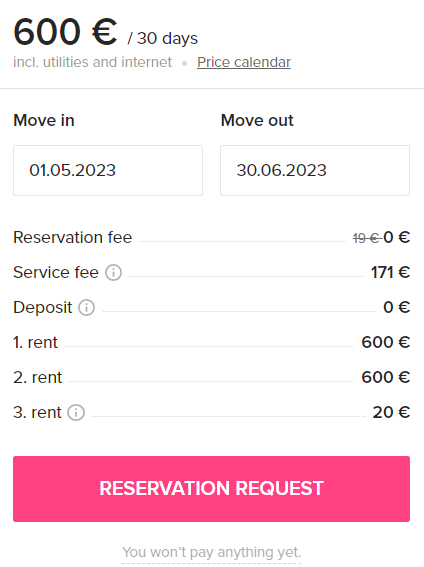424x567 pixels.
Task: Click the 'You won't pay anything yet' text
Action: click(x=211, y=552)
